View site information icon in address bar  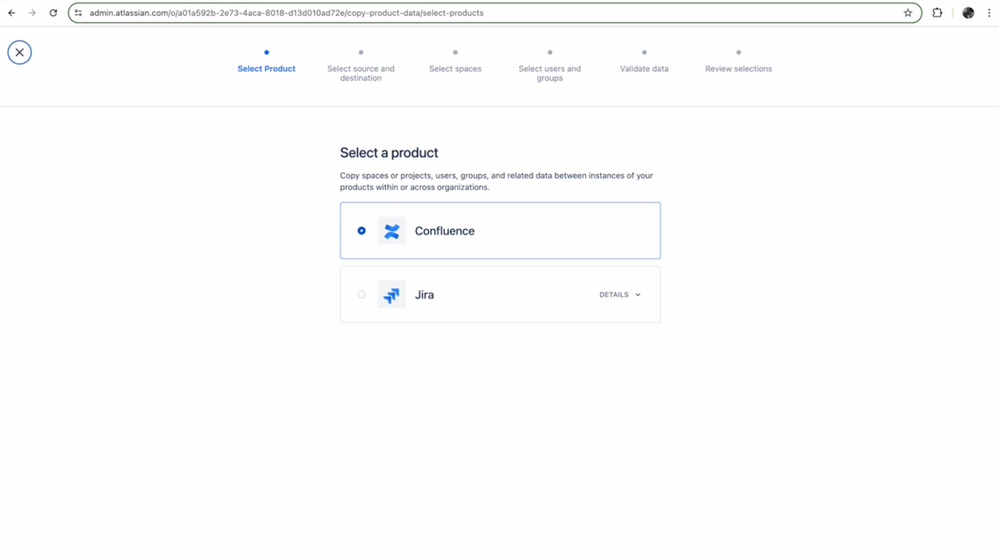pyautogui.click(x=78, y=13)
